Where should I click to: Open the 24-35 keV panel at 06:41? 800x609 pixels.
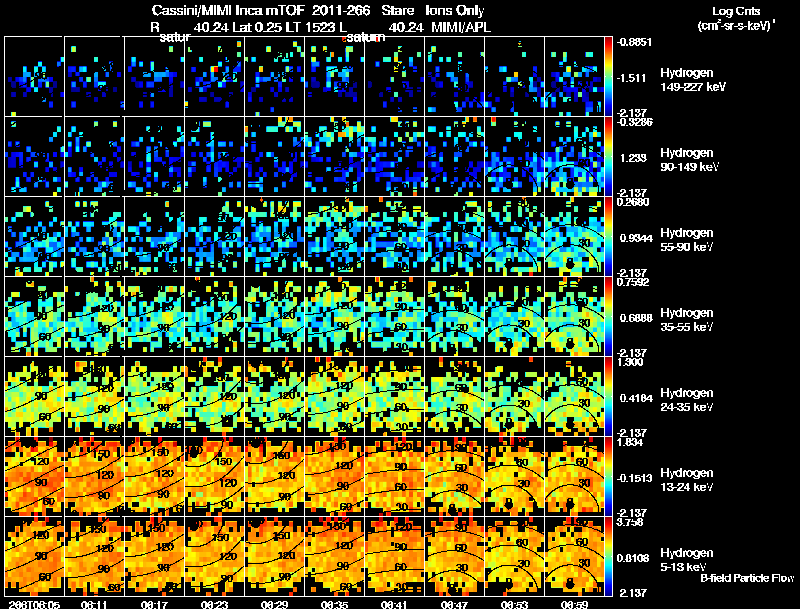394,397
